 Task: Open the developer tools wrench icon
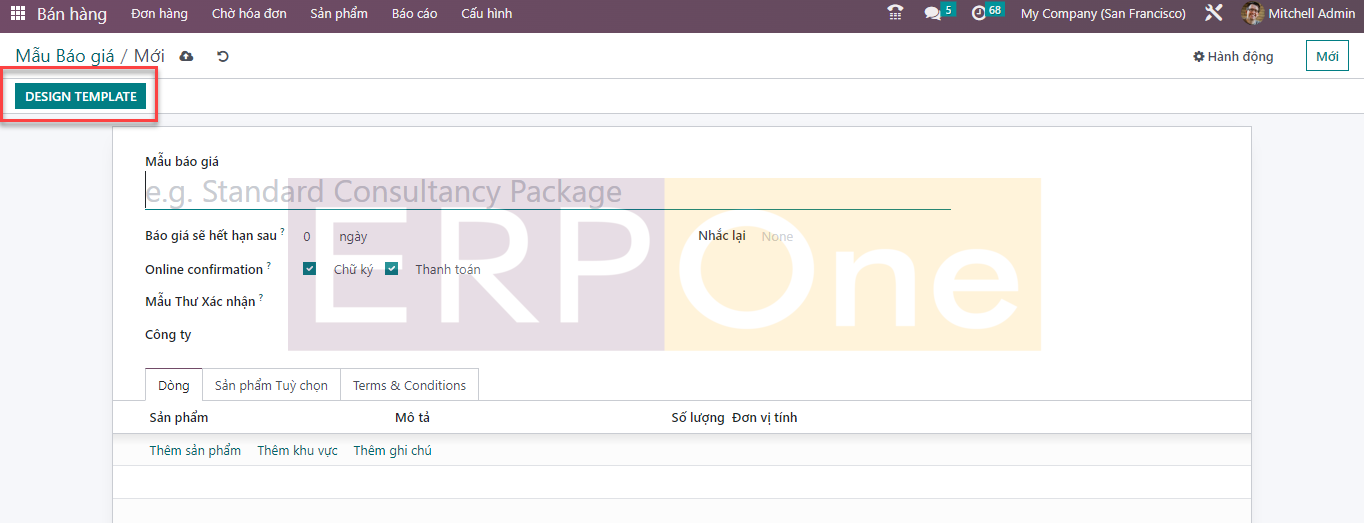1214,14
